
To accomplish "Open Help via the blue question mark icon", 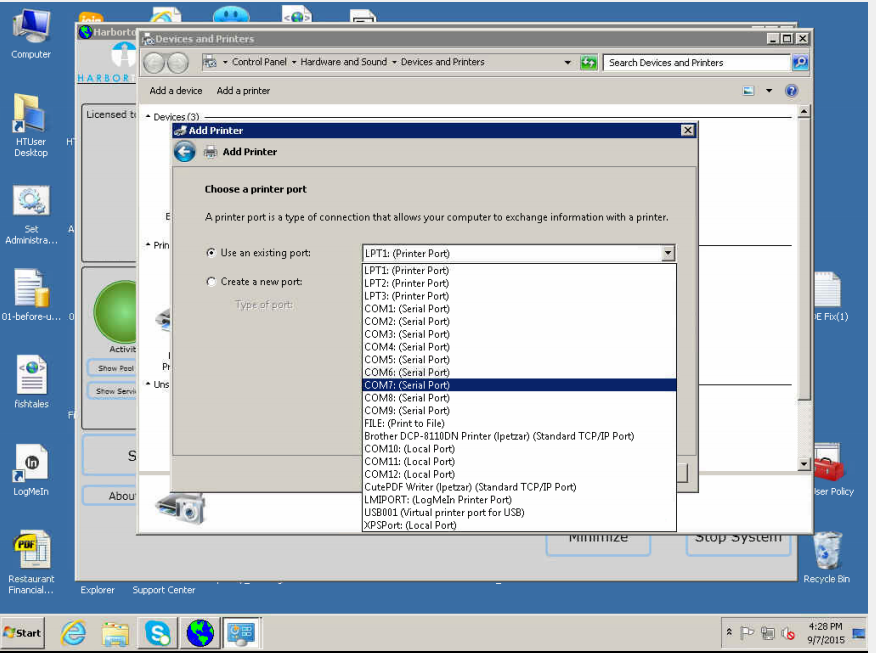I will tap(793, 90).
